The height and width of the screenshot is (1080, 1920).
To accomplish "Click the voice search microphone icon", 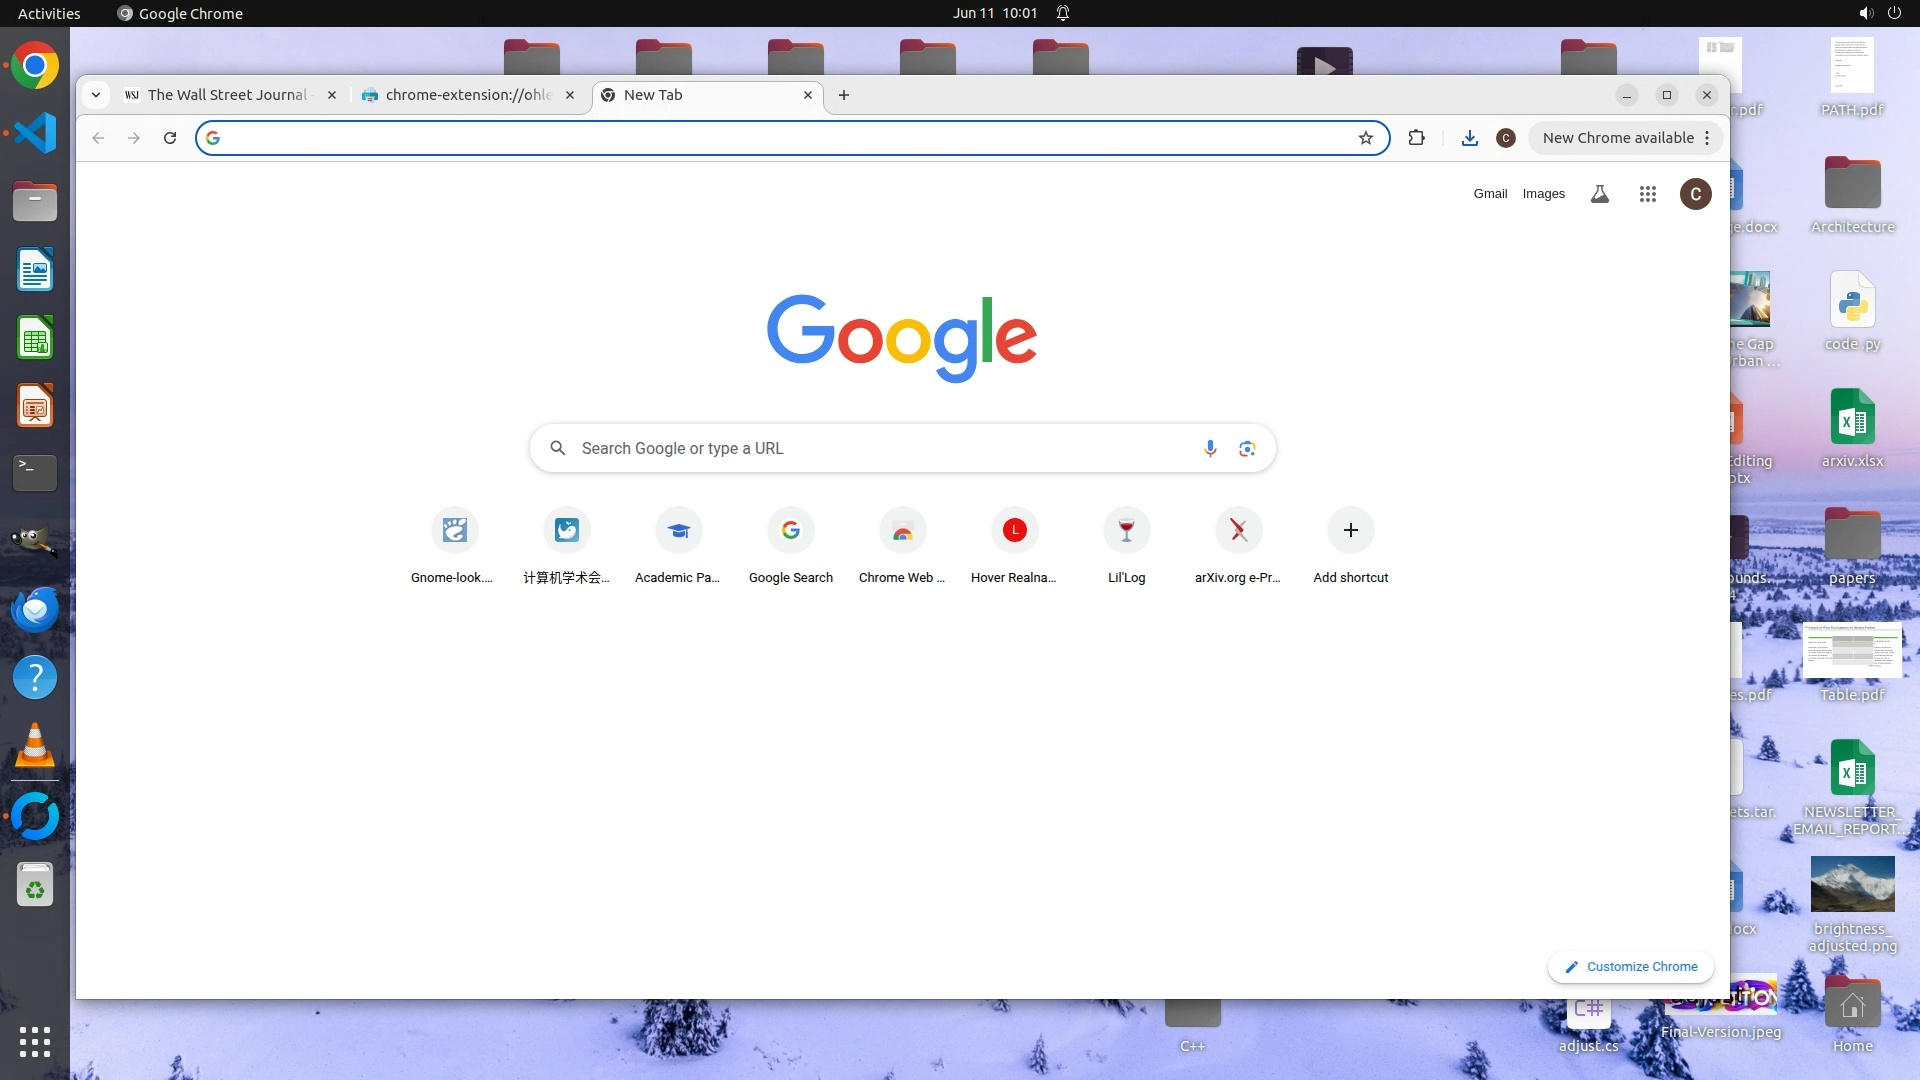I will (x=1210, y=449).
